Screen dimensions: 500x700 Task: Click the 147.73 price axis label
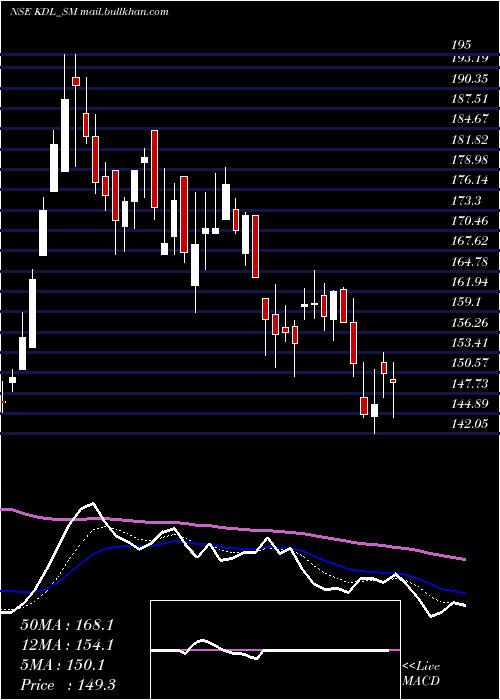[469, 383]
